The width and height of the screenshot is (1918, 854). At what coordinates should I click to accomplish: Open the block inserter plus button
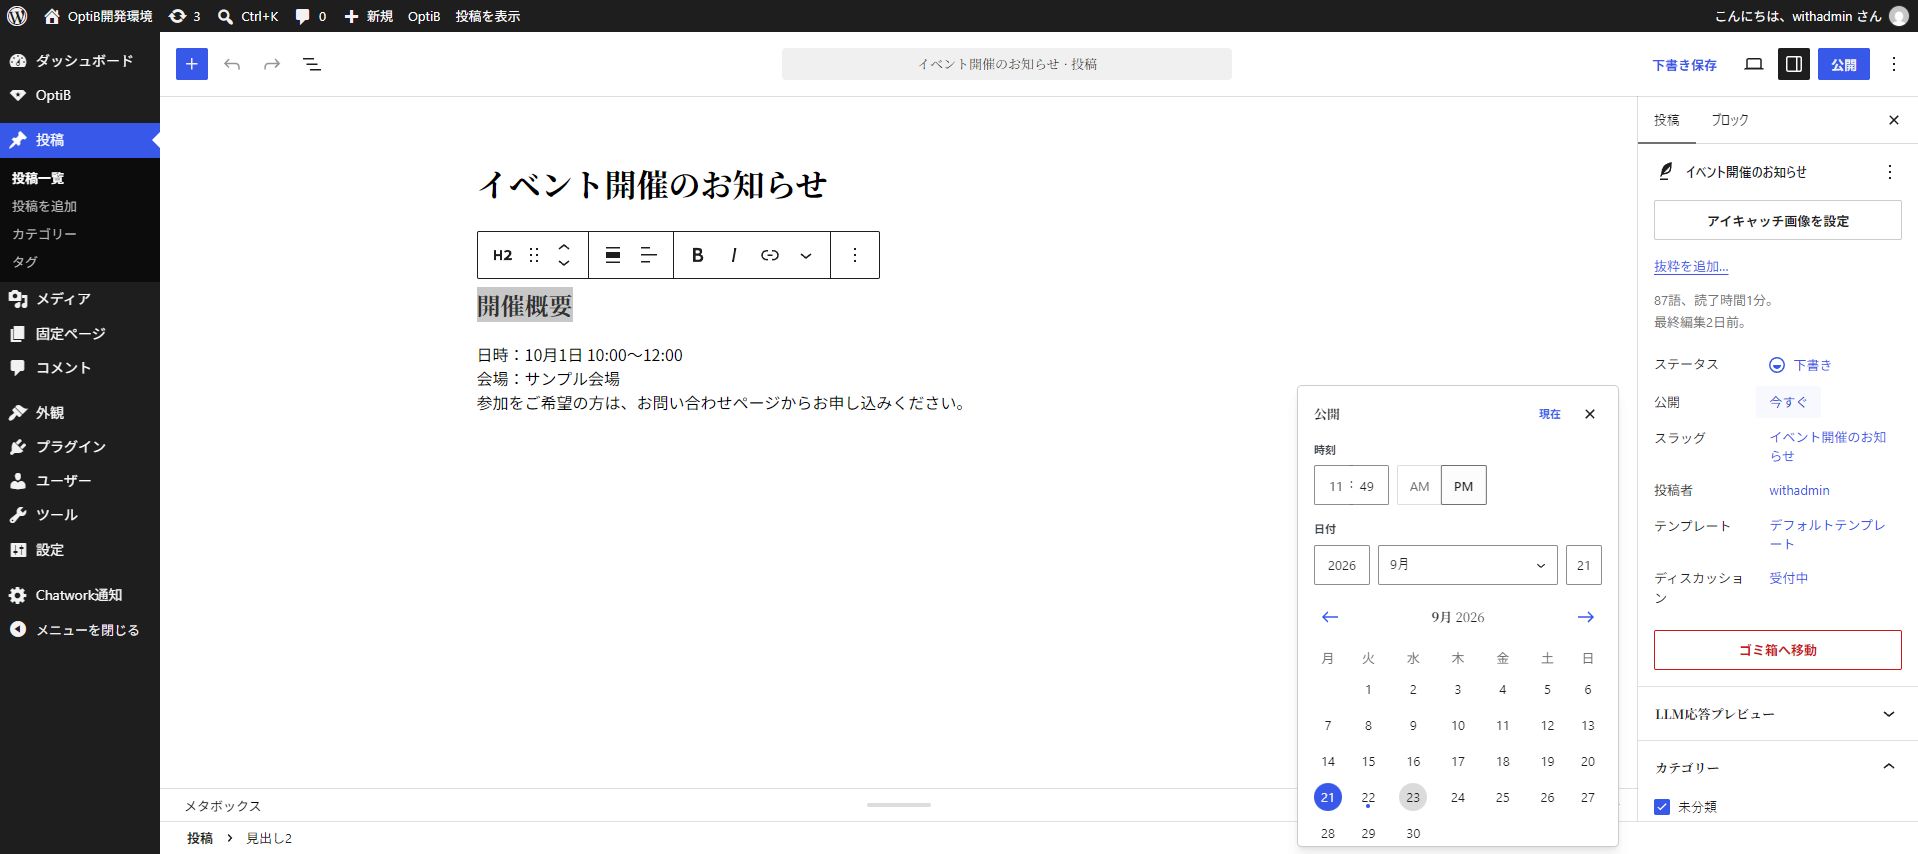(192, 64)
